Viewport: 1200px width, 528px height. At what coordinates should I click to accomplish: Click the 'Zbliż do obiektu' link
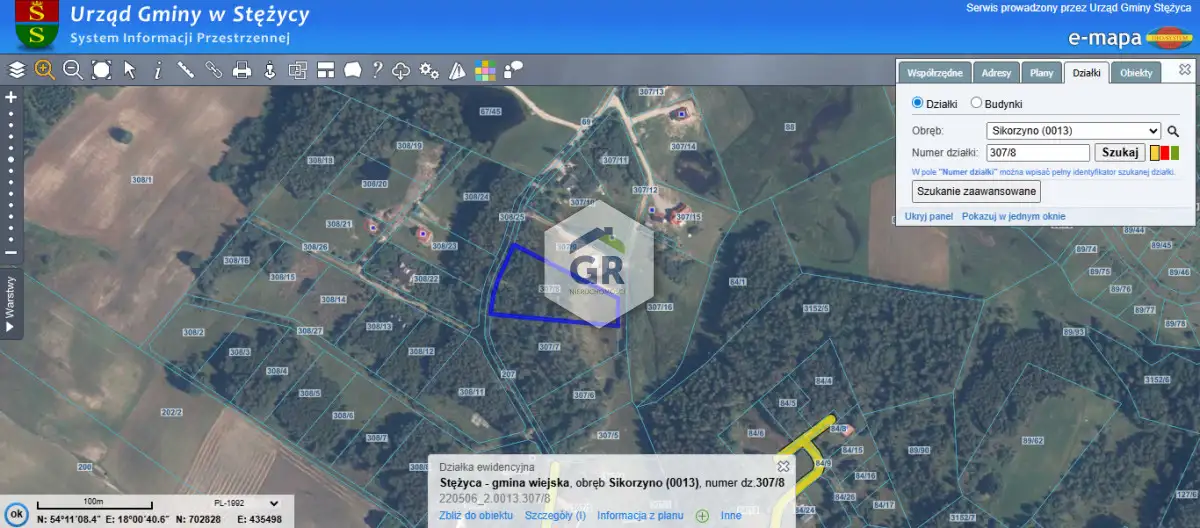pos(476,516)
